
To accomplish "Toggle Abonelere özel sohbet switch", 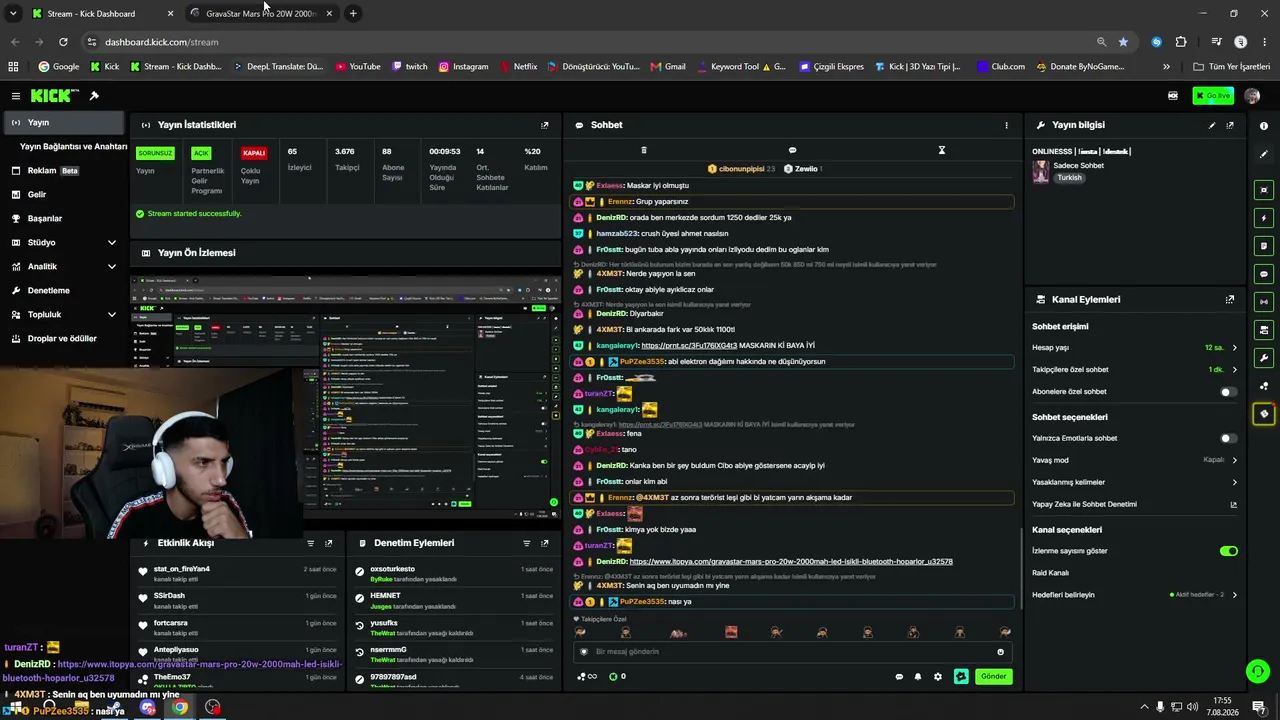I will tap(1229, 392).
